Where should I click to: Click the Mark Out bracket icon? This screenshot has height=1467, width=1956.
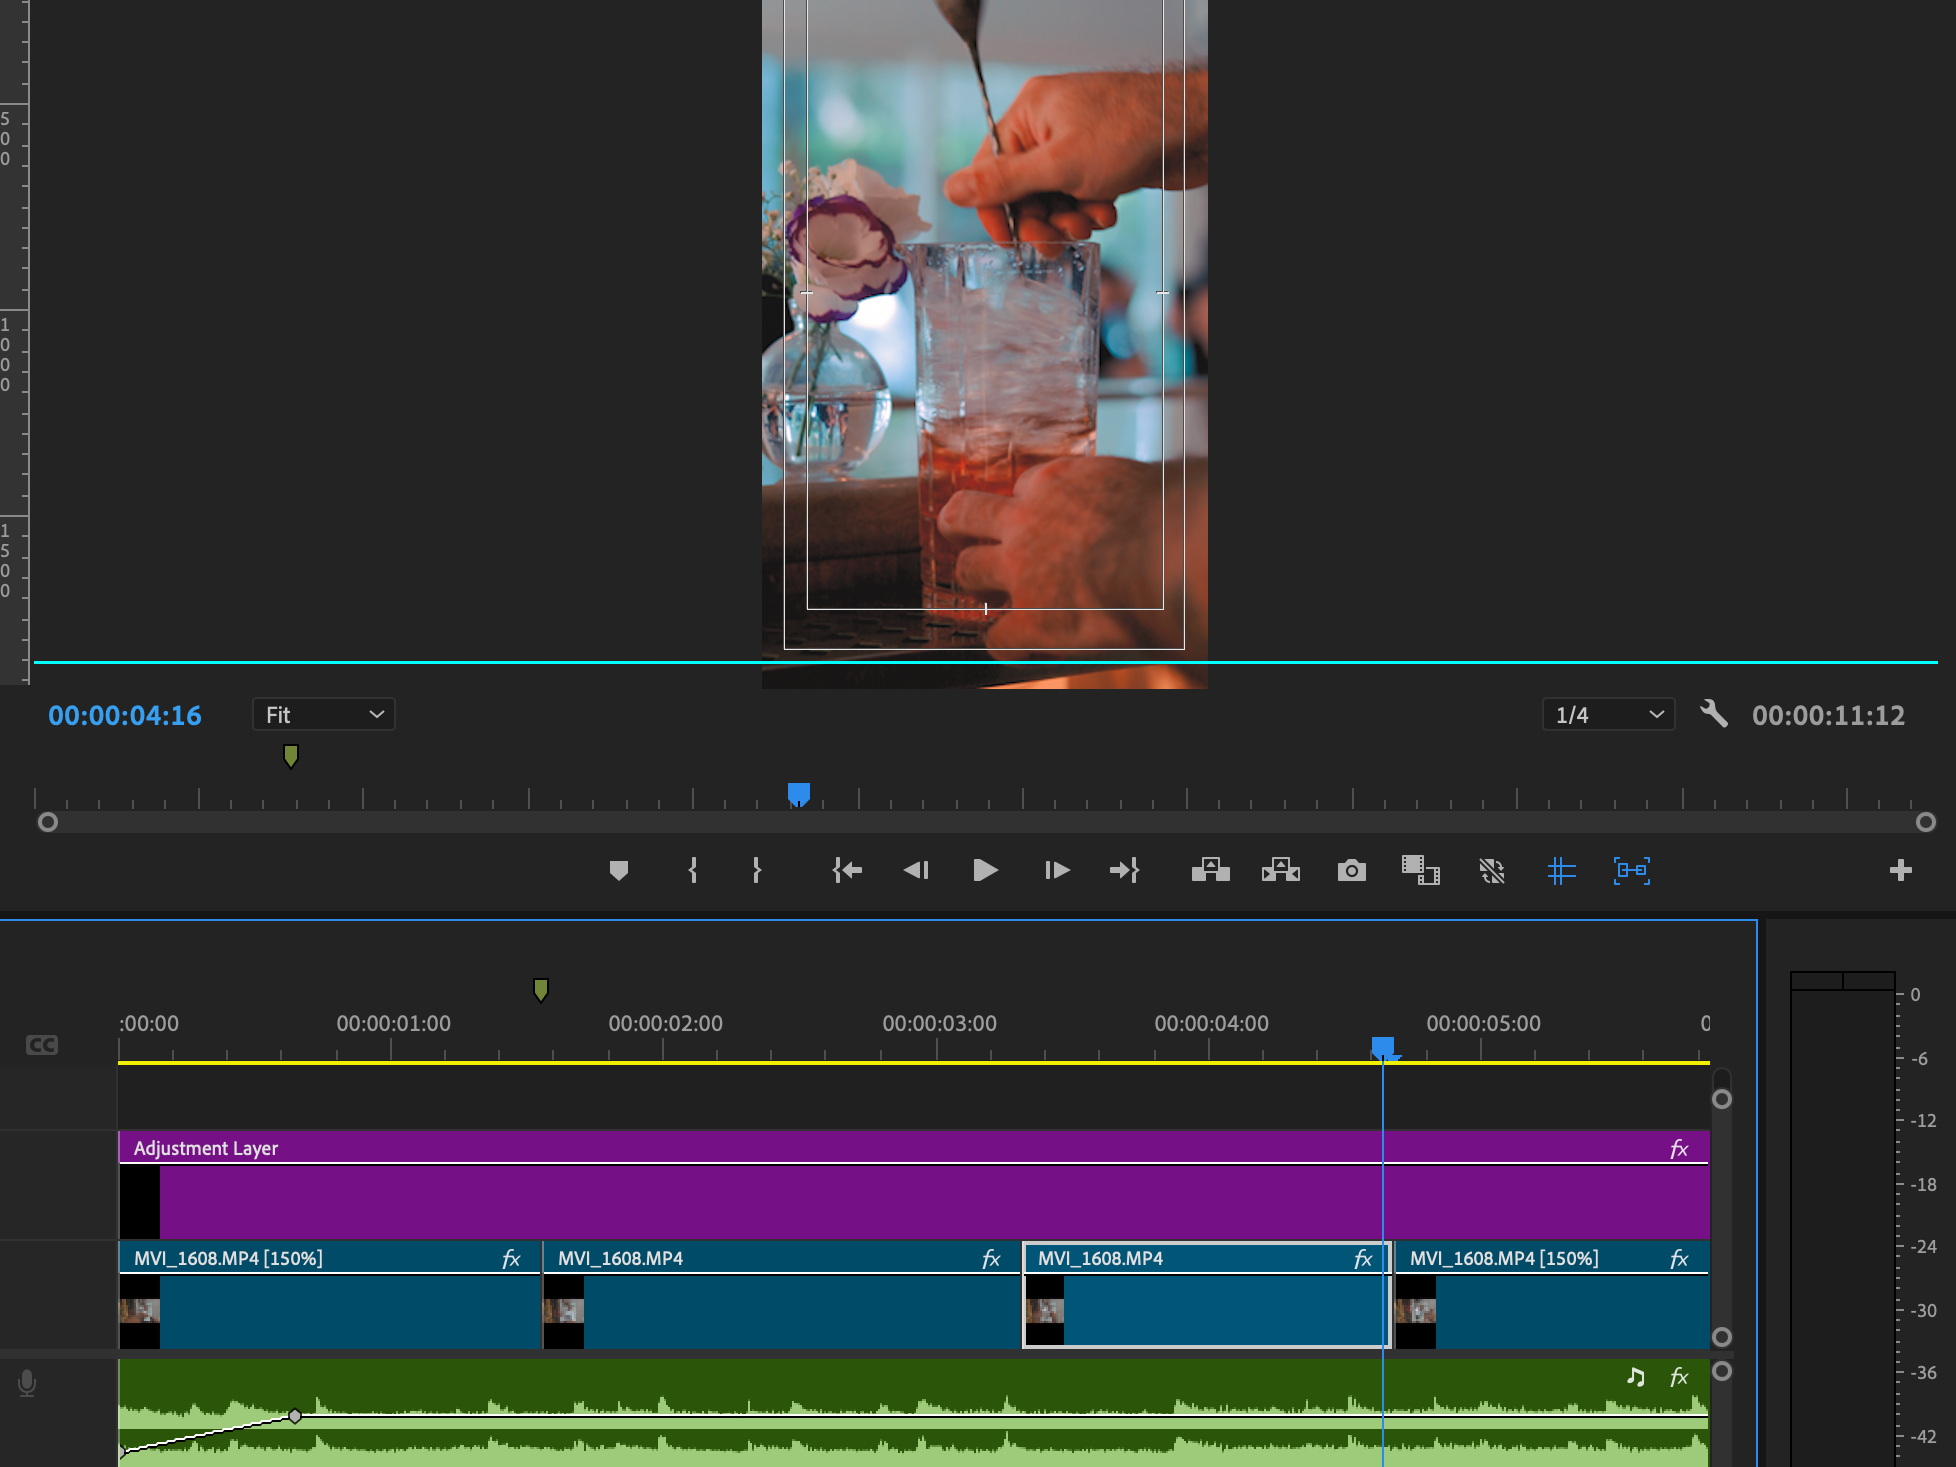click(757, 871)
